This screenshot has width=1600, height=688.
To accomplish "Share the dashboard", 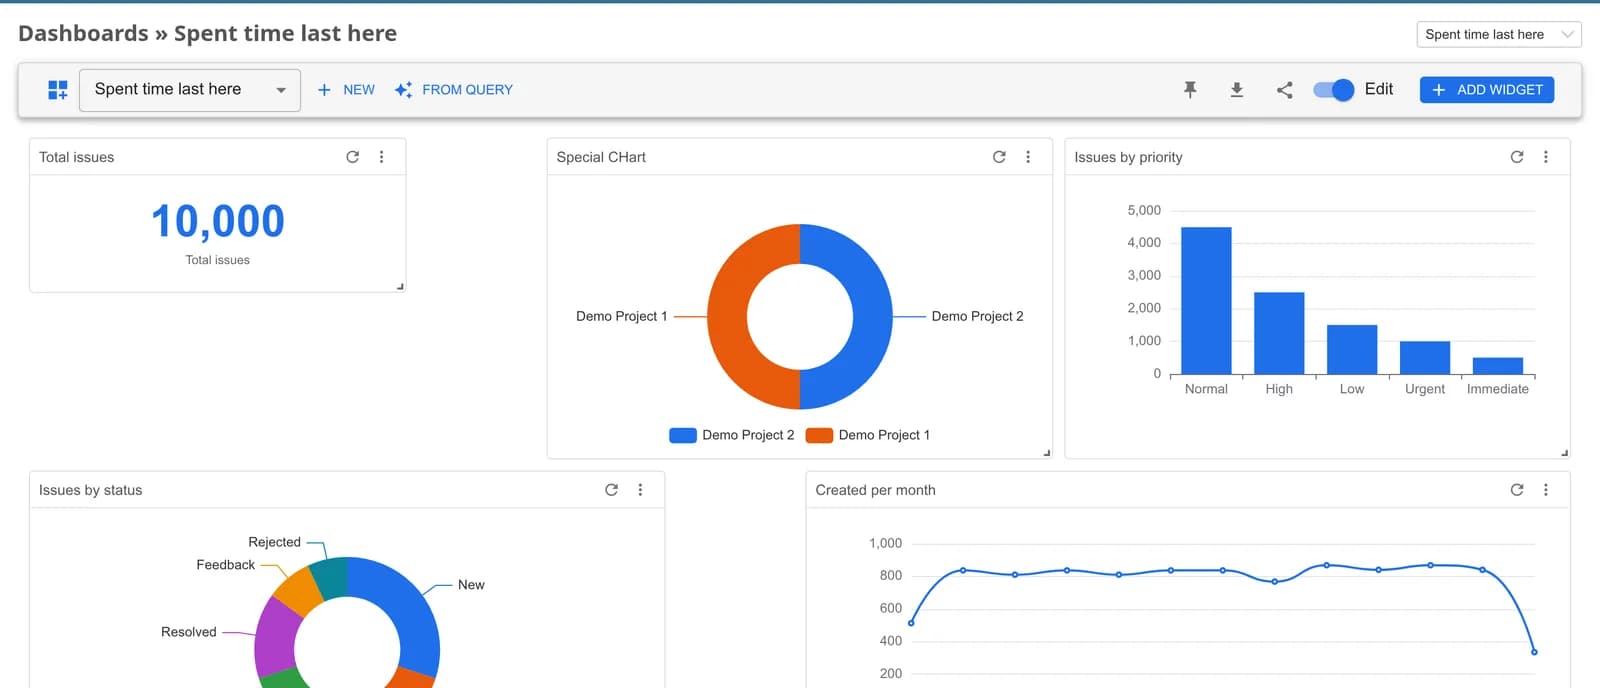I will [x=1285, y=90].
